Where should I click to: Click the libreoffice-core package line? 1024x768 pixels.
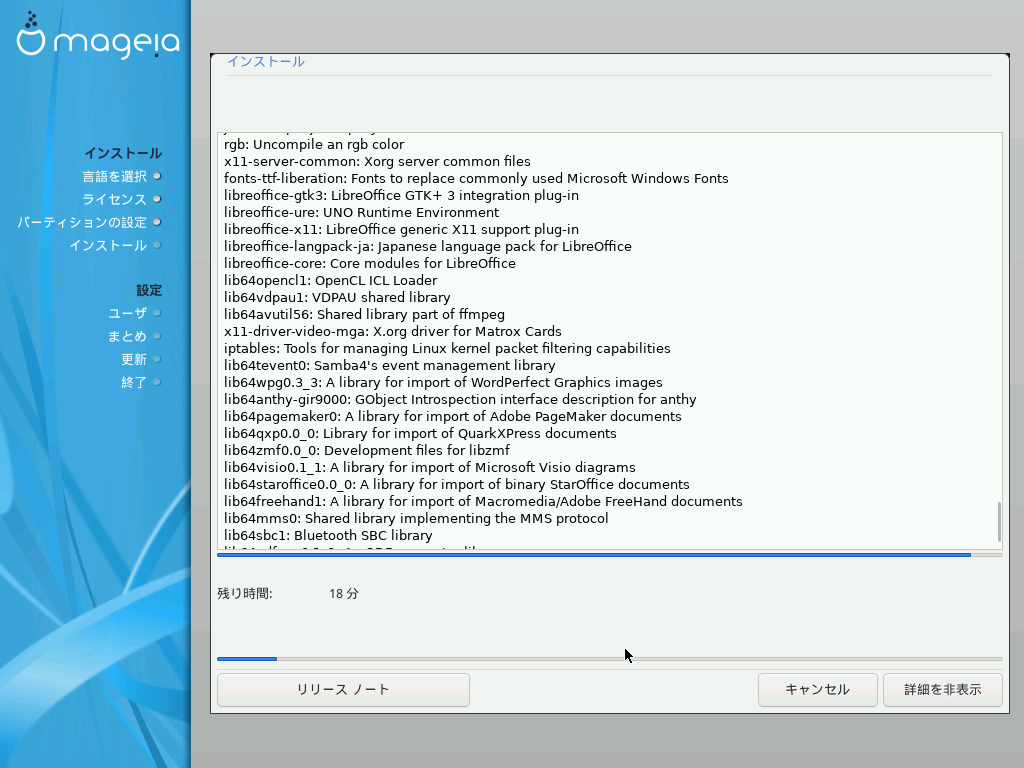click(x=370, y=263)
